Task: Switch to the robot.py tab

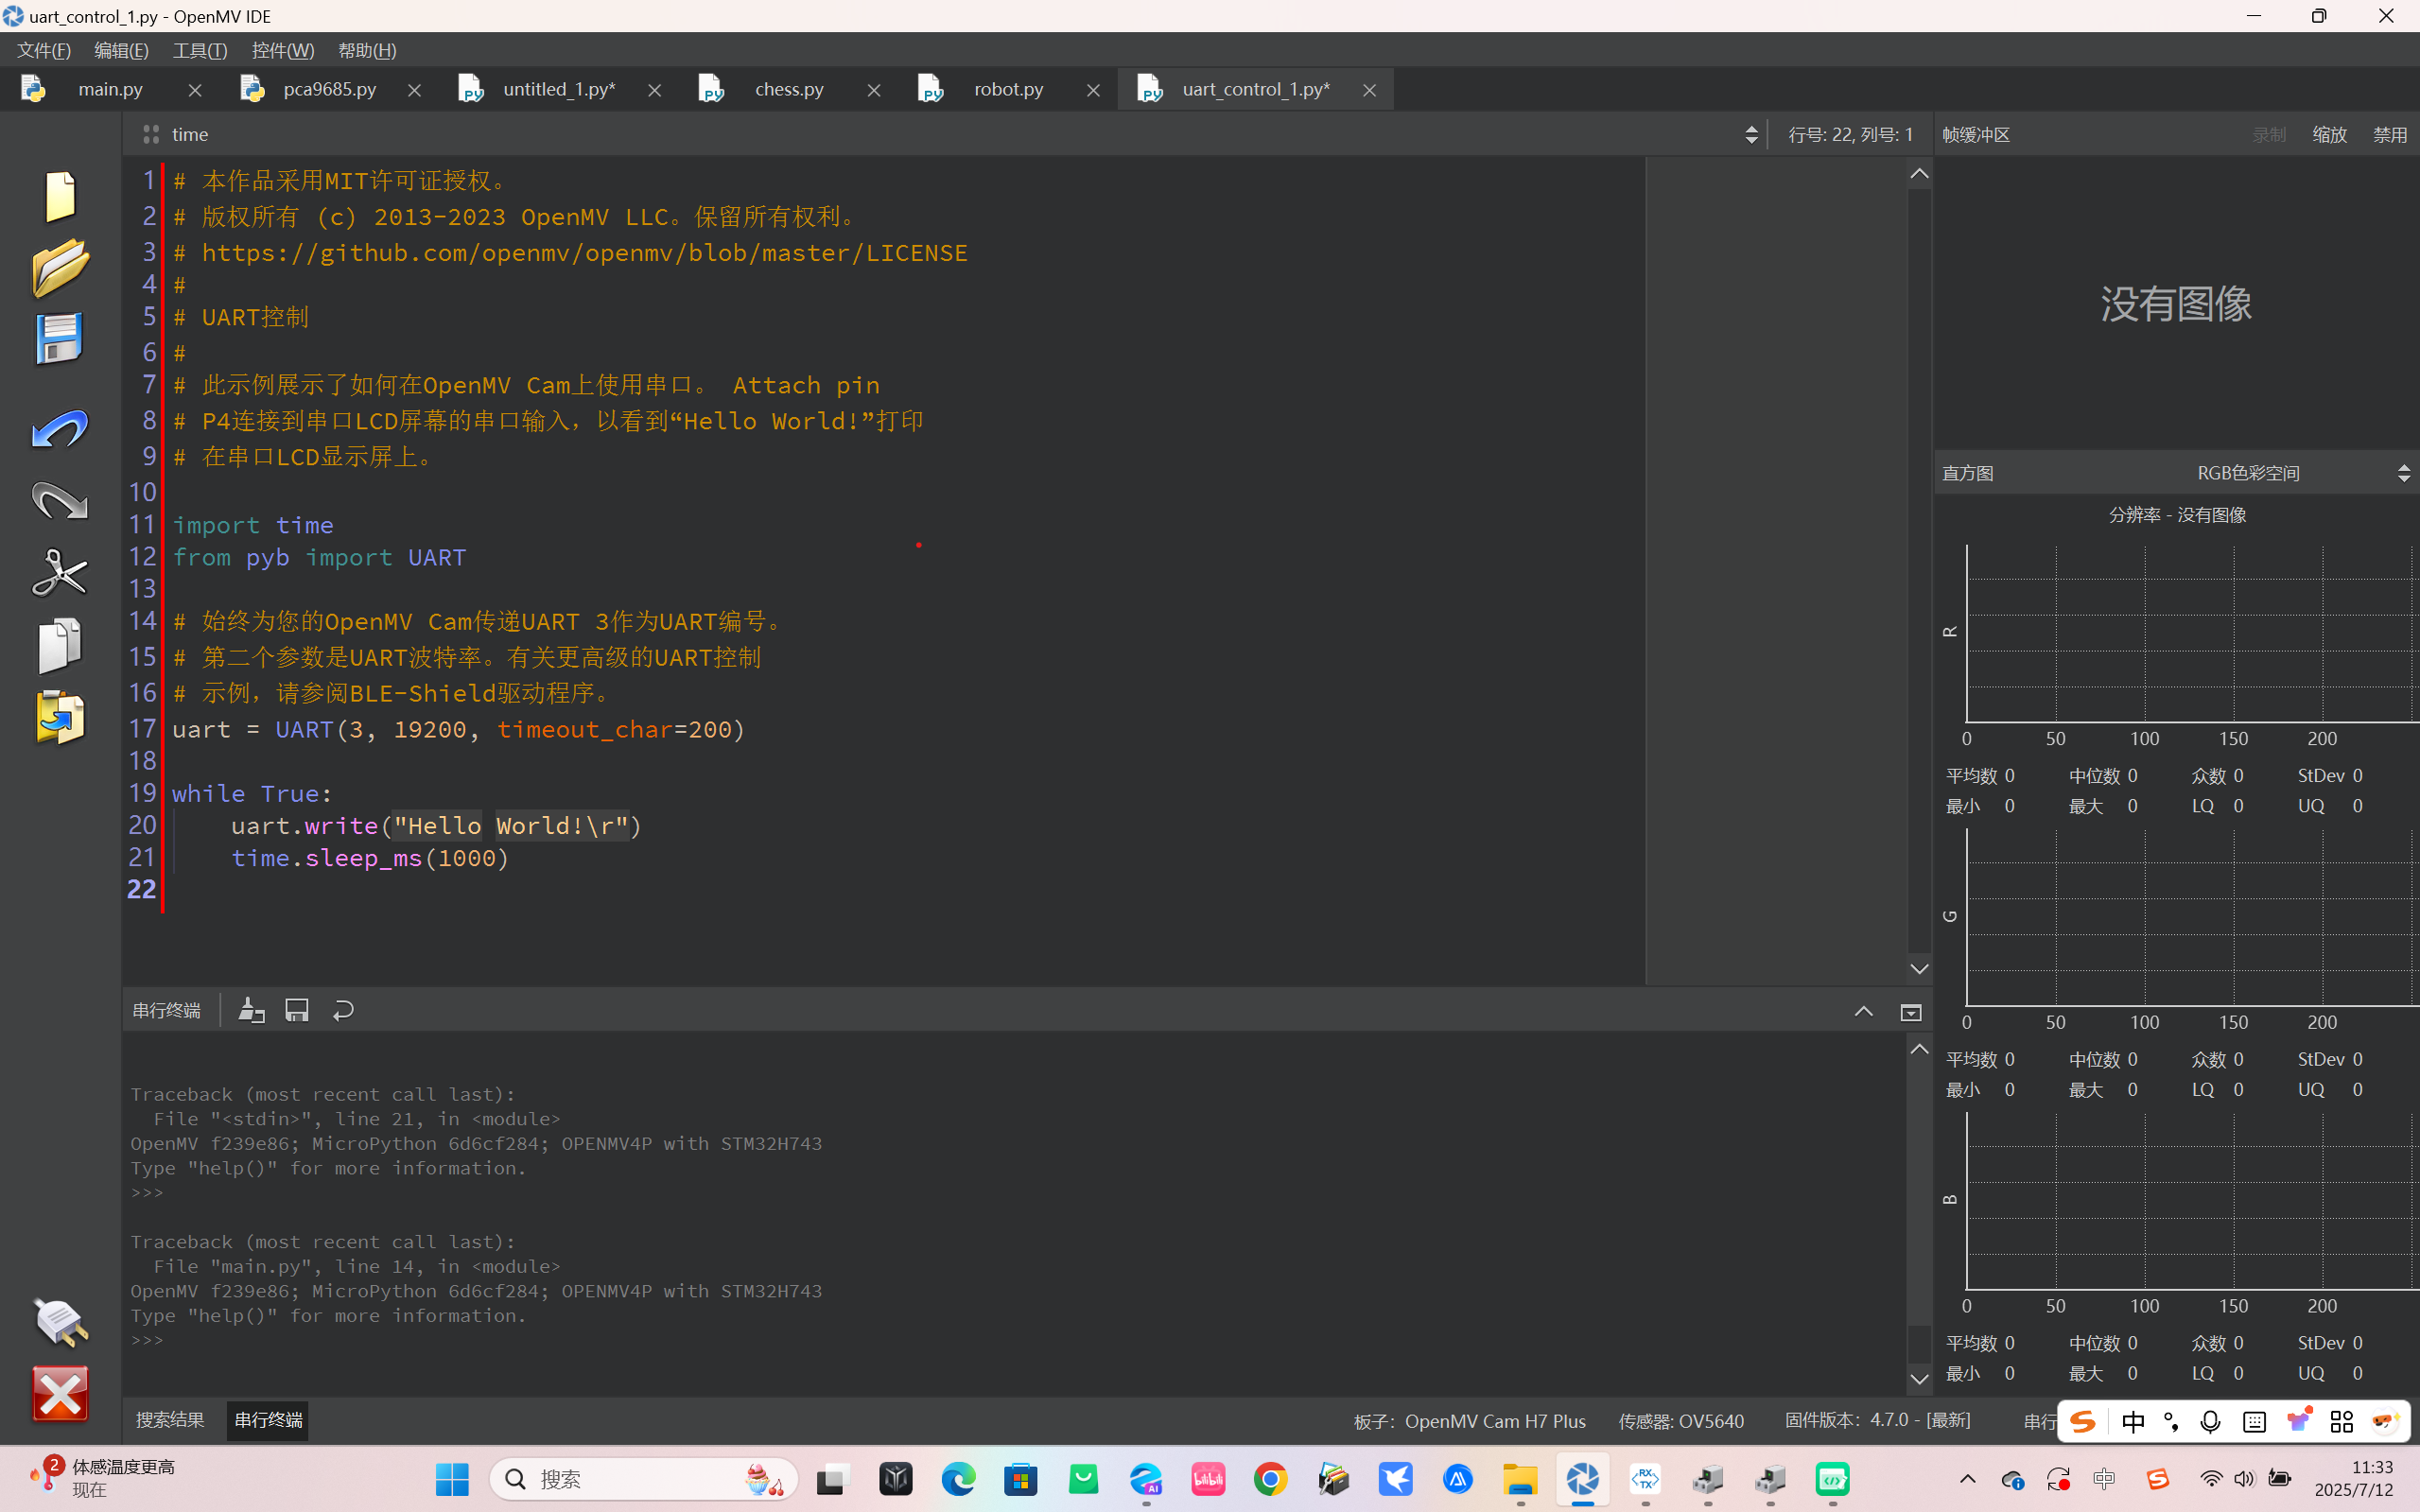Action: coord(1008,89)
